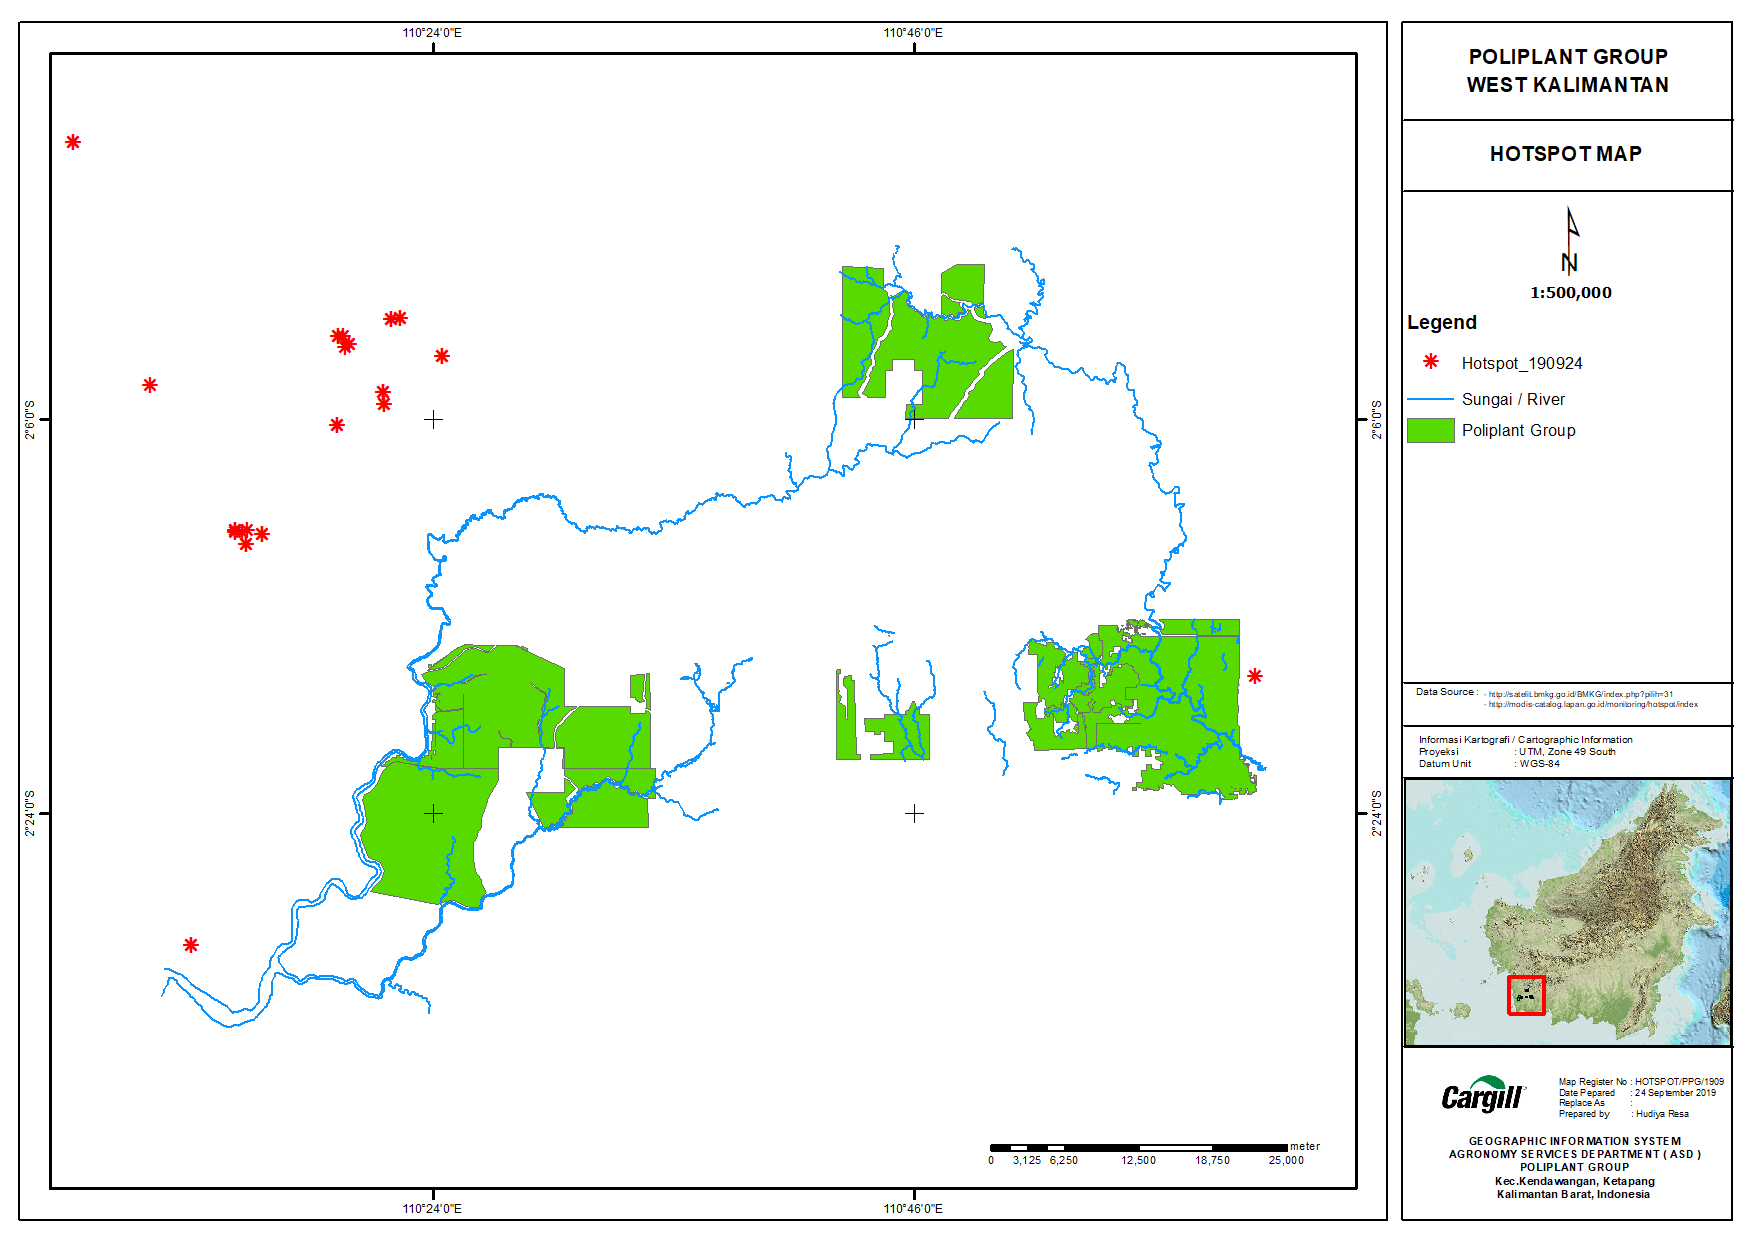Click the Legend heading
Image resolution: width=1753 pixels, height=1241 pixels.
click(x=1442, y=322)
